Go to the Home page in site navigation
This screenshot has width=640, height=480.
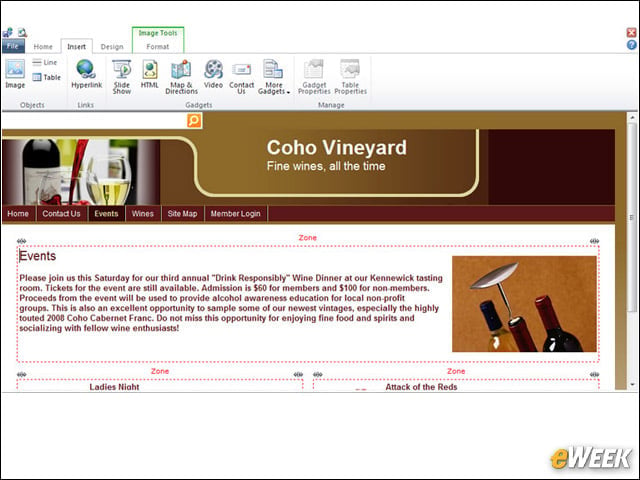pos(18,213)
